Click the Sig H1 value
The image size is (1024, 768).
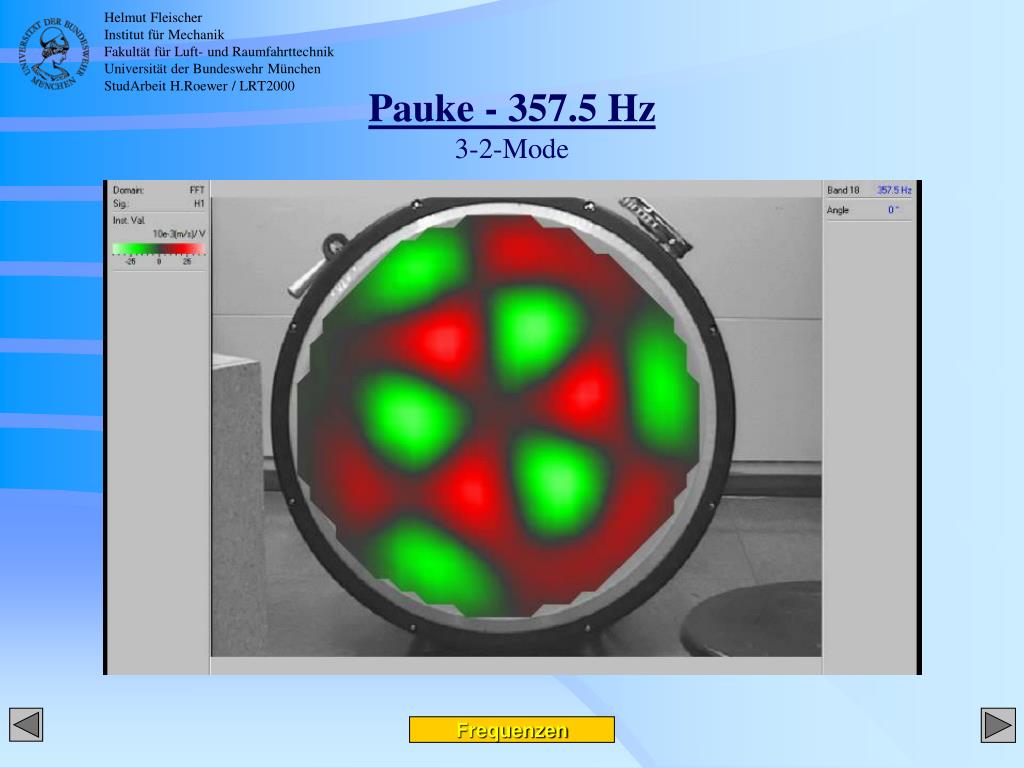(x=199, y=204)
